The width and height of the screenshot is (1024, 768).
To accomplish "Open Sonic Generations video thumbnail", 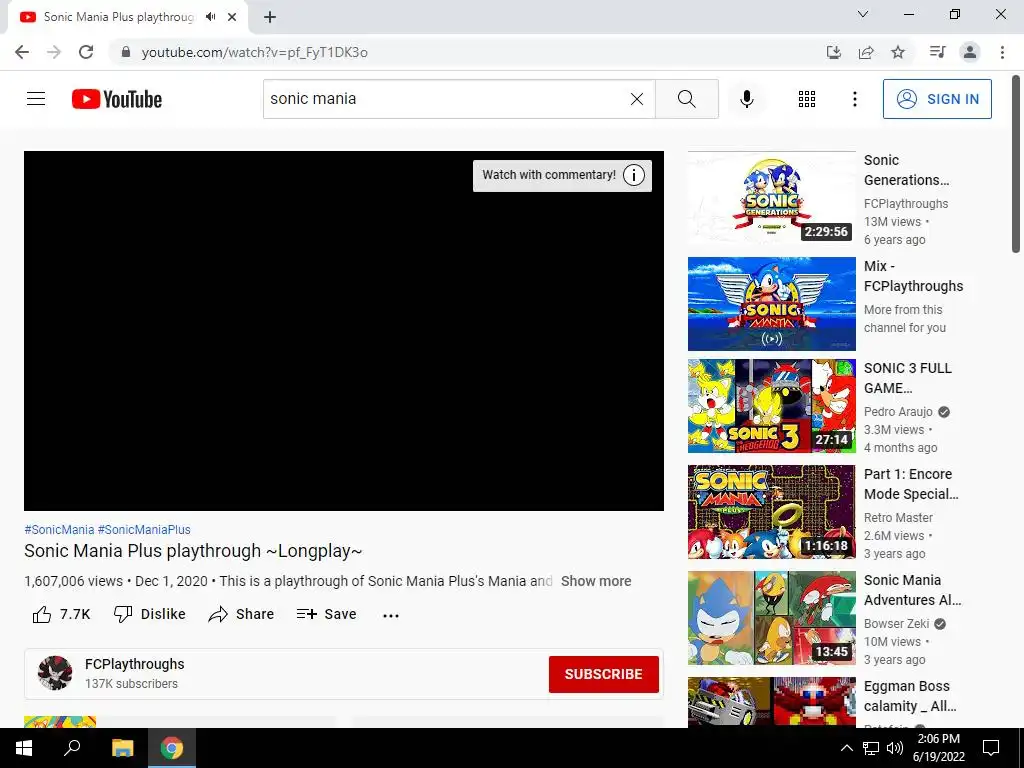I will [x=771, y=198].
